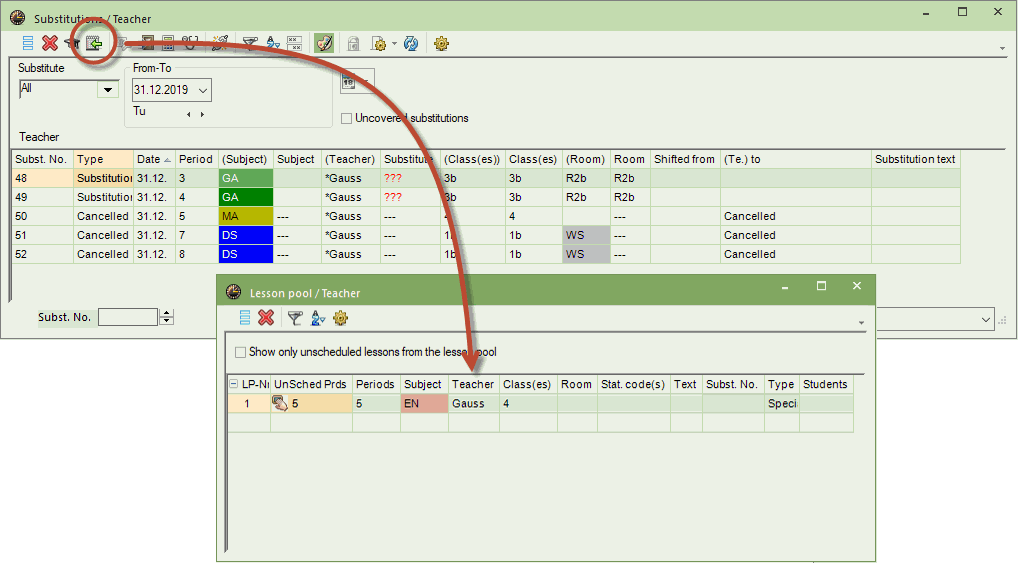Open the Lesson pool green arrow icon
This screenshot has width=1018, height=575.
pos(94,43)
